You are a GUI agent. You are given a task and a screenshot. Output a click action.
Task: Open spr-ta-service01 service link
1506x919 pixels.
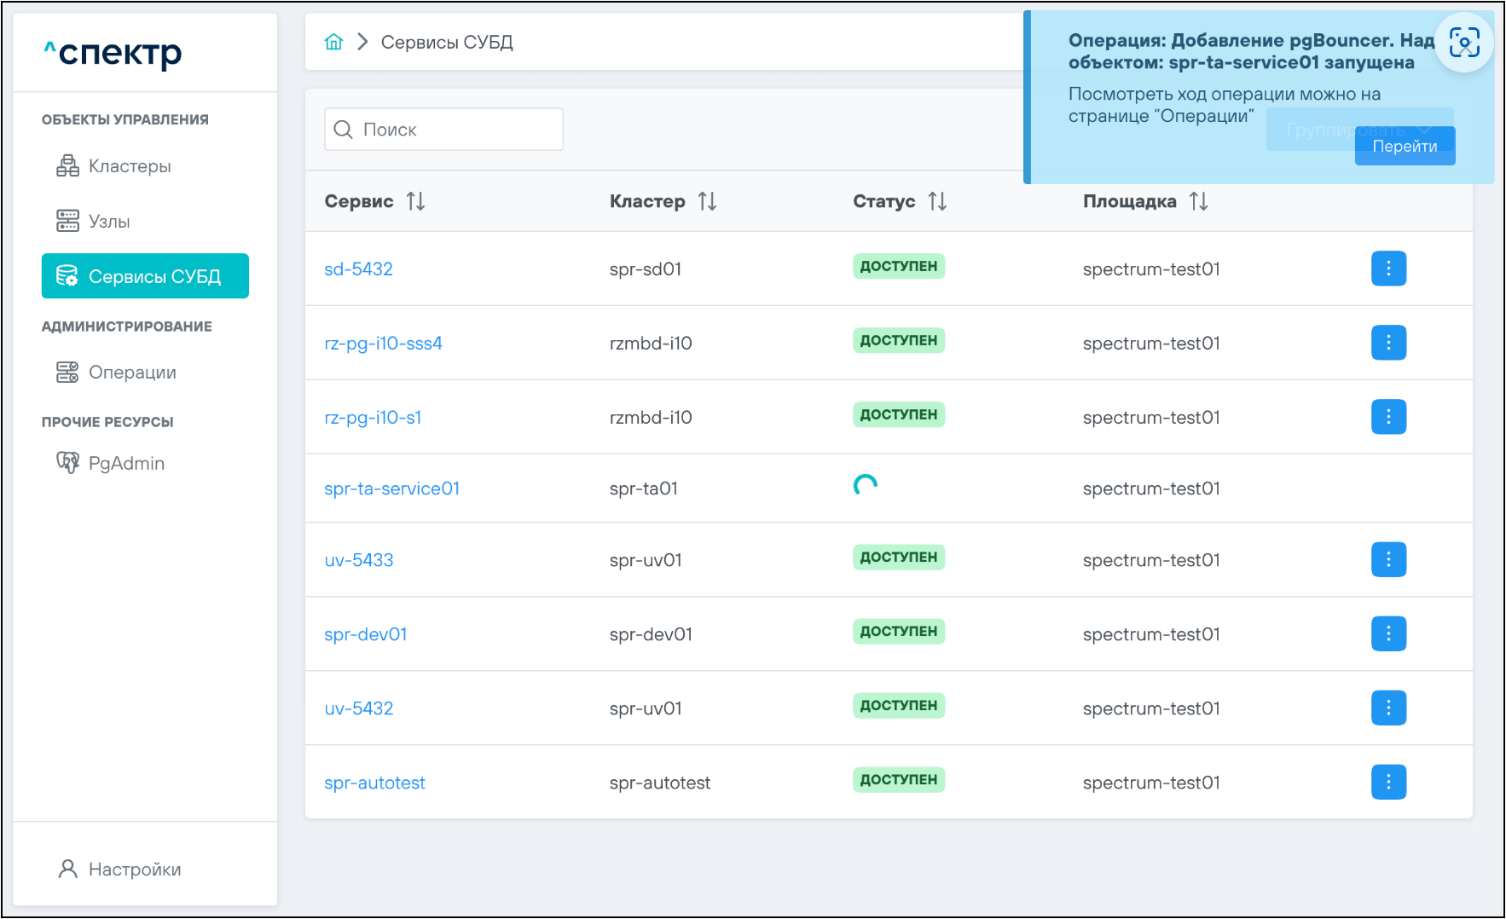(x=392, y=489)
